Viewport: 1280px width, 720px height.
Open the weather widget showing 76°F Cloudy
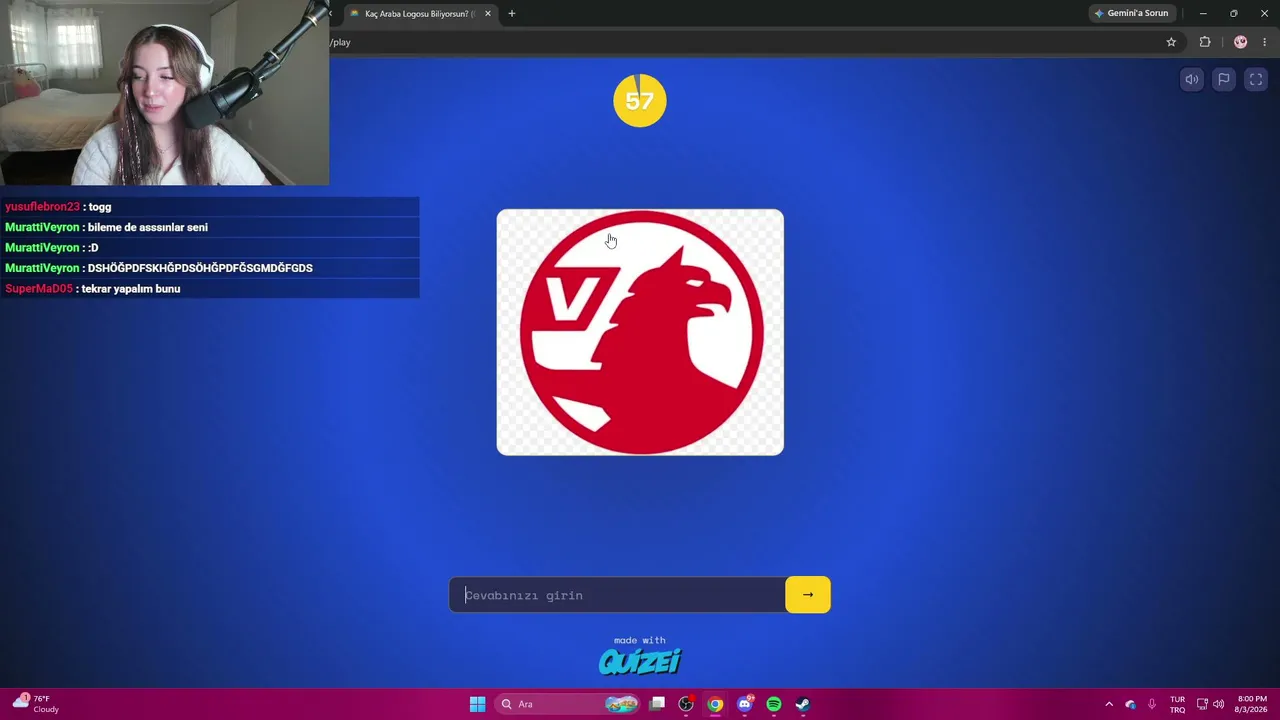(35, 704)
